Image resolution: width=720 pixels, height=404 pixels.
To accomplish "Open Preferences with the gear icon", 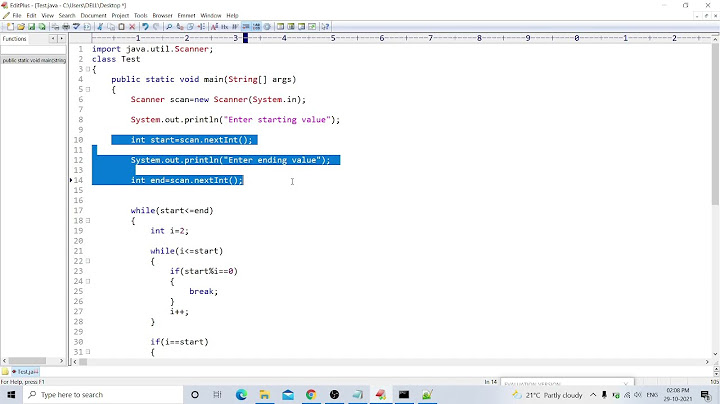I will (x=267, y=27).
